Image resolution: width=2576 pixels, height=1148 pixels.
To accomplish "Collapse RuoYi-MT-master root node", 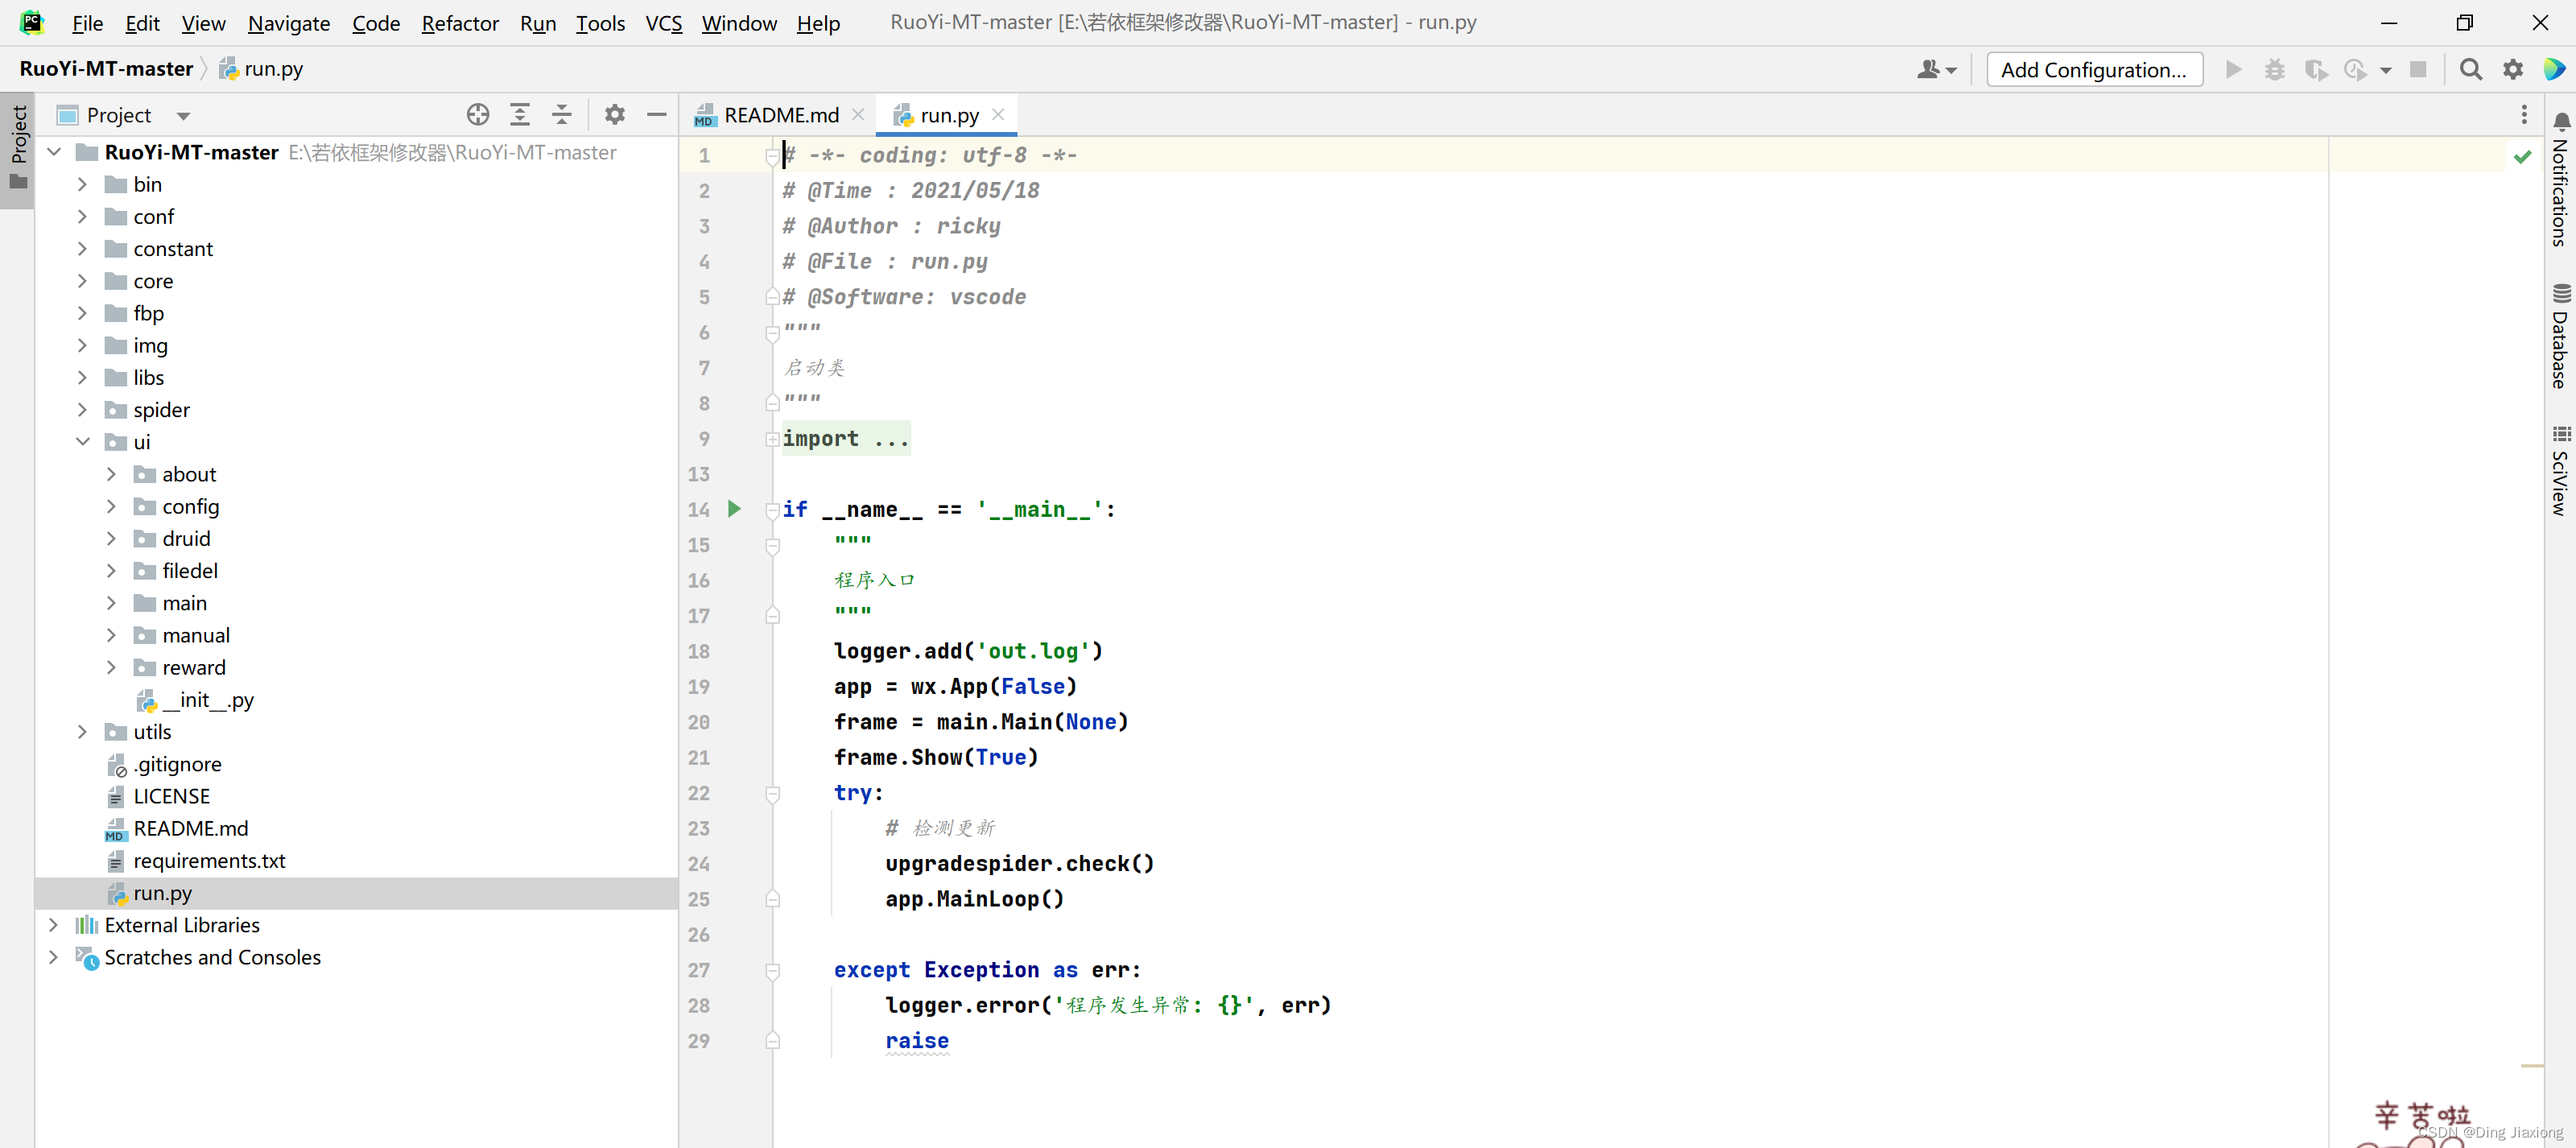I will 54,152.
